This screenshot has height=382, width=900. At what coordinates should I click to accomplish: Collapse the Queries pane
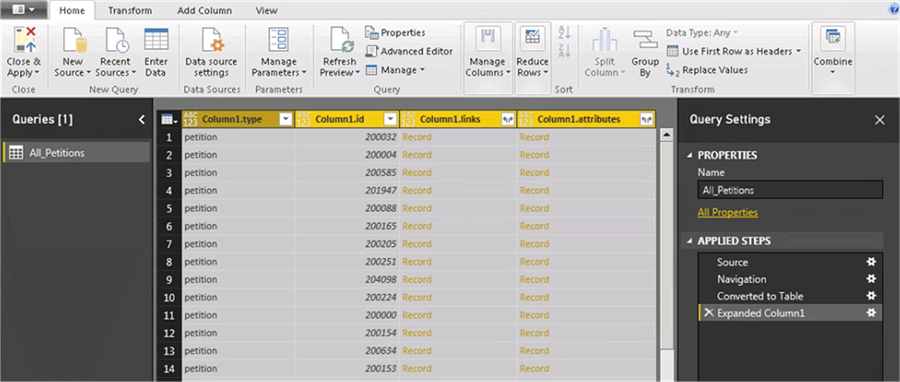[142, 119]
